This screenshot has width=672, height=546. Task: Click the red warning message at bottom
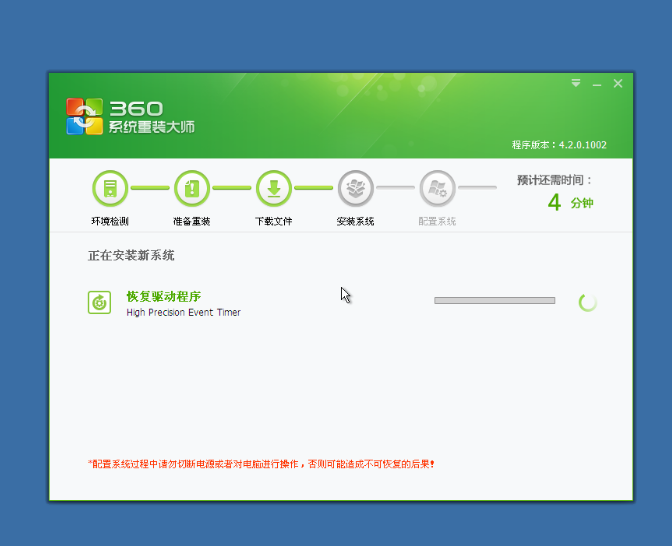261,464
